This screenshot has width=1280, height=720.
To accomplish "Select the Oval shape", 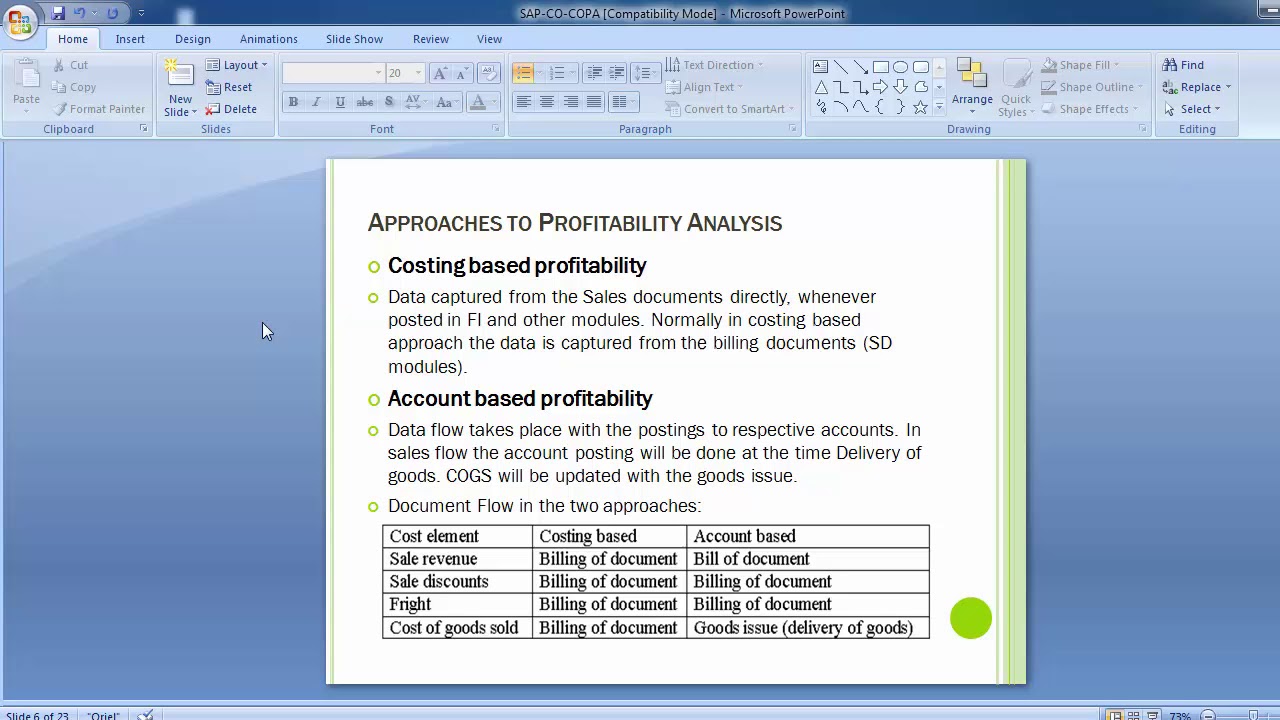I will click(x=900, y=67).
